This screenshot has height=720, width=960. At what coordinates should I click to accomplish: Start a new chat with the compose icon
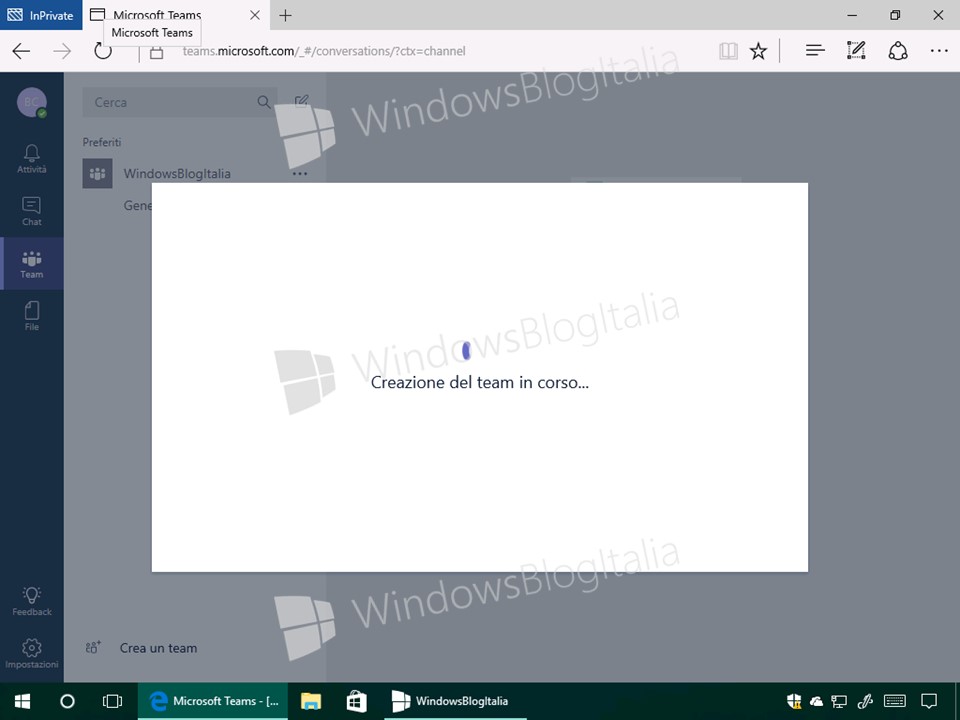(301, 101)
